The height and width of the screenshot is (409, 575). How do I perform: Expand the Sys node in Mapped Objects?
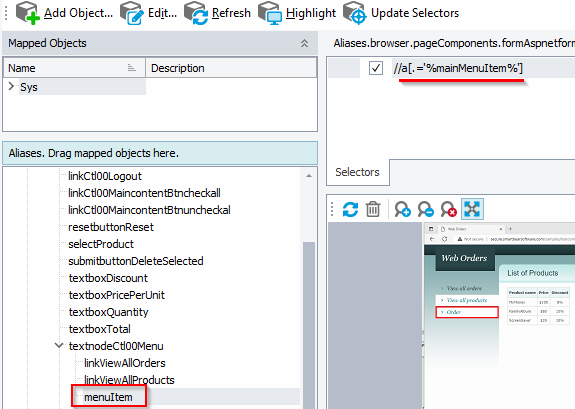tap(11, 87)
